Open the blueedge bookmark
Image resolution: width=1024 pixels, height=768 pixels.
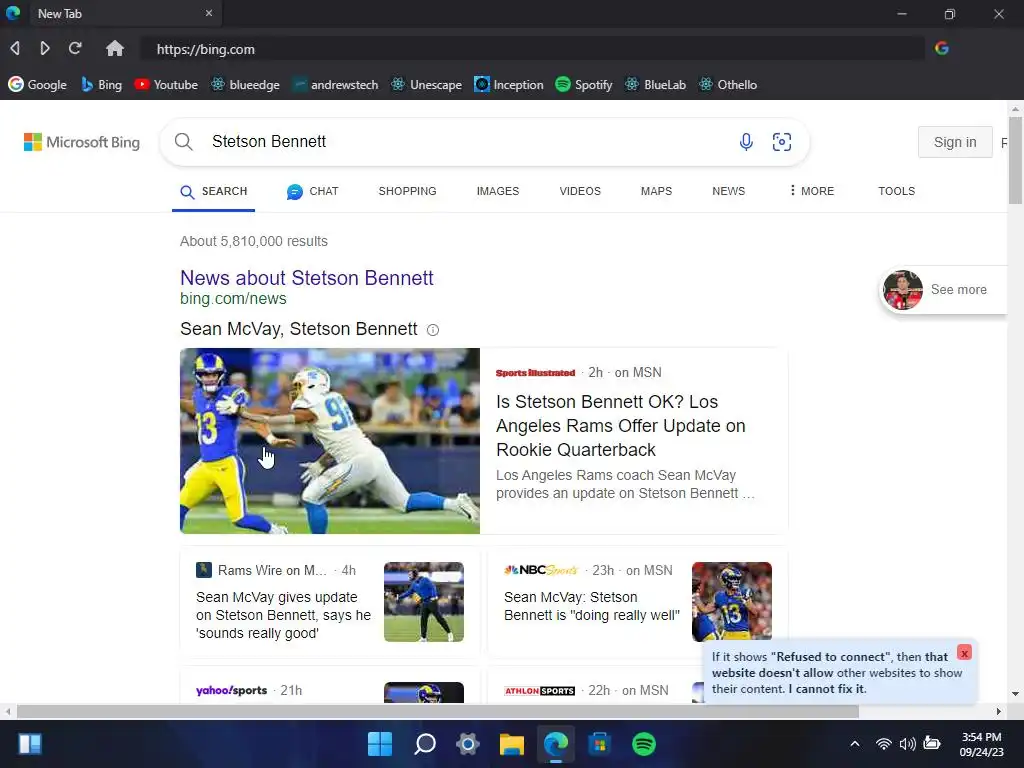click(x=245, y=84)
